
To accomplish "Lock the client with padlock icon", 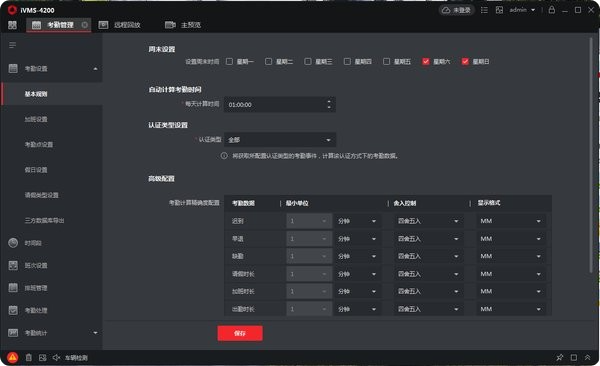I will [551, 10].
